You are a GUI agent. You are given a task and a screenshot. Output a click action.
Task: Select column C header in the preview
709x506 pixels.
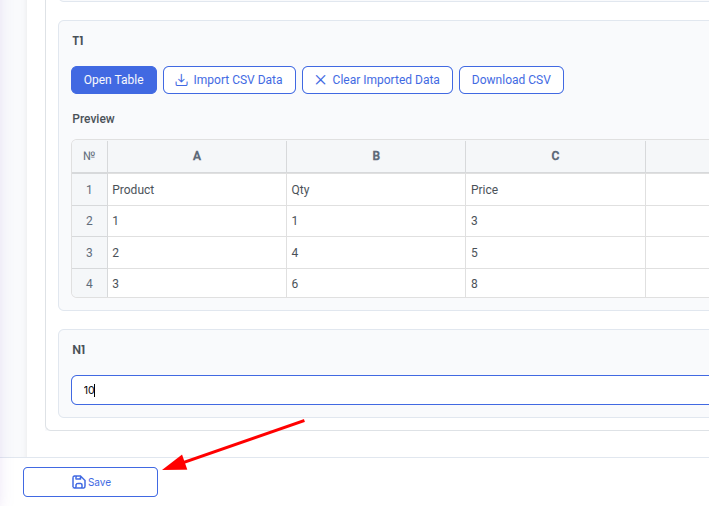pyautogui.click(x=555, y=156)
